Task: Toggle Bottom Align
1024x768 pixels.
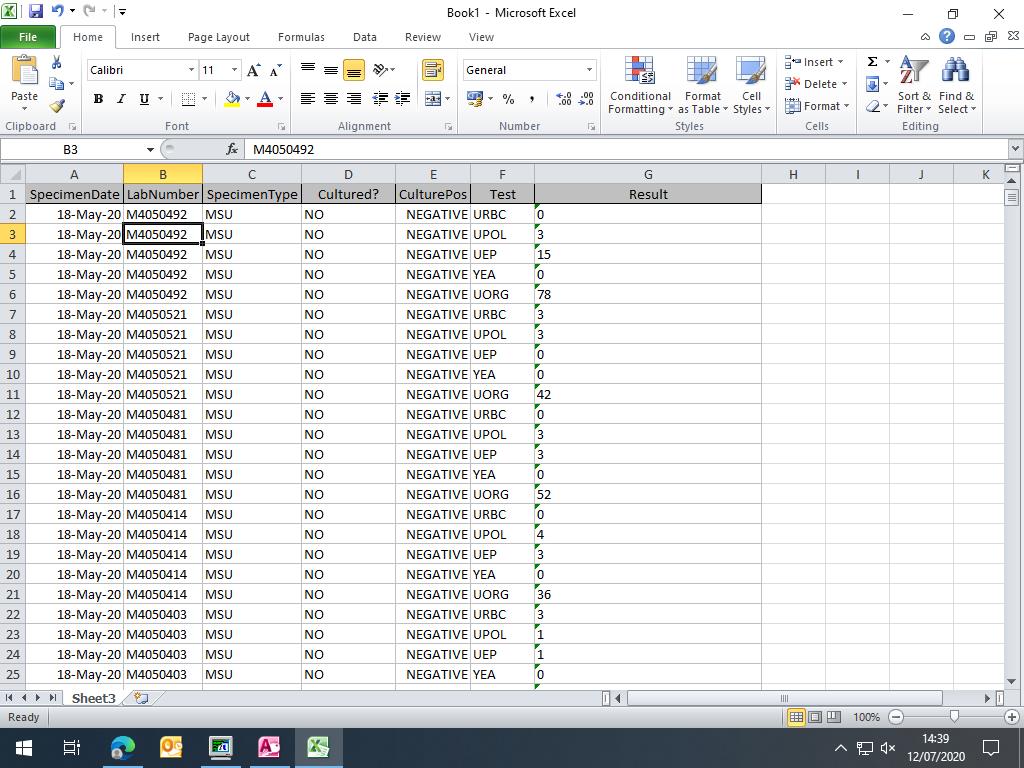Action: pyautogui.click(x=354, y=70)
